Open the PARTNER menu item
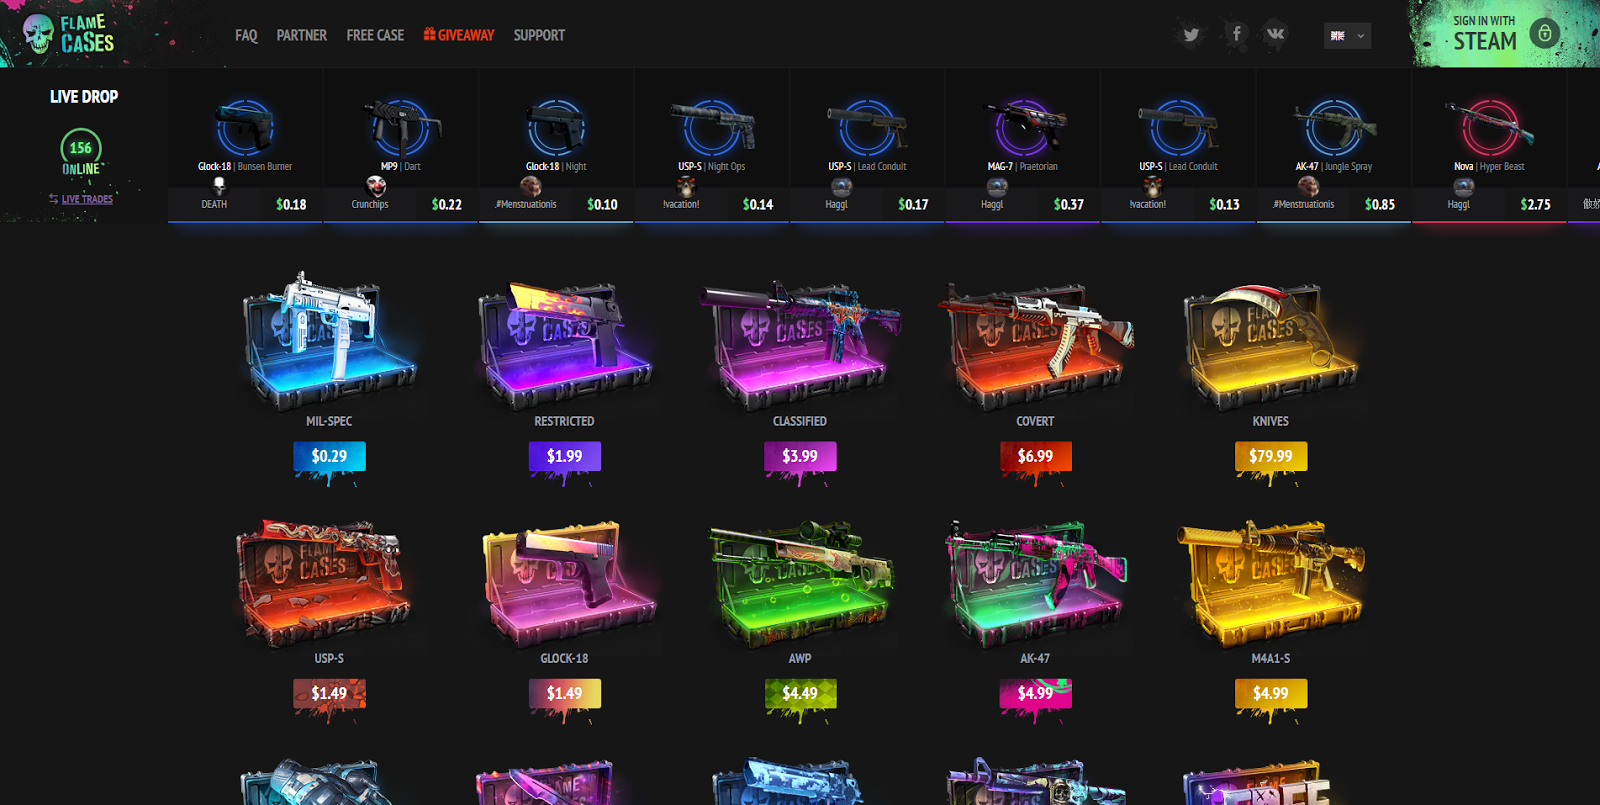 (x=301, y=35)
